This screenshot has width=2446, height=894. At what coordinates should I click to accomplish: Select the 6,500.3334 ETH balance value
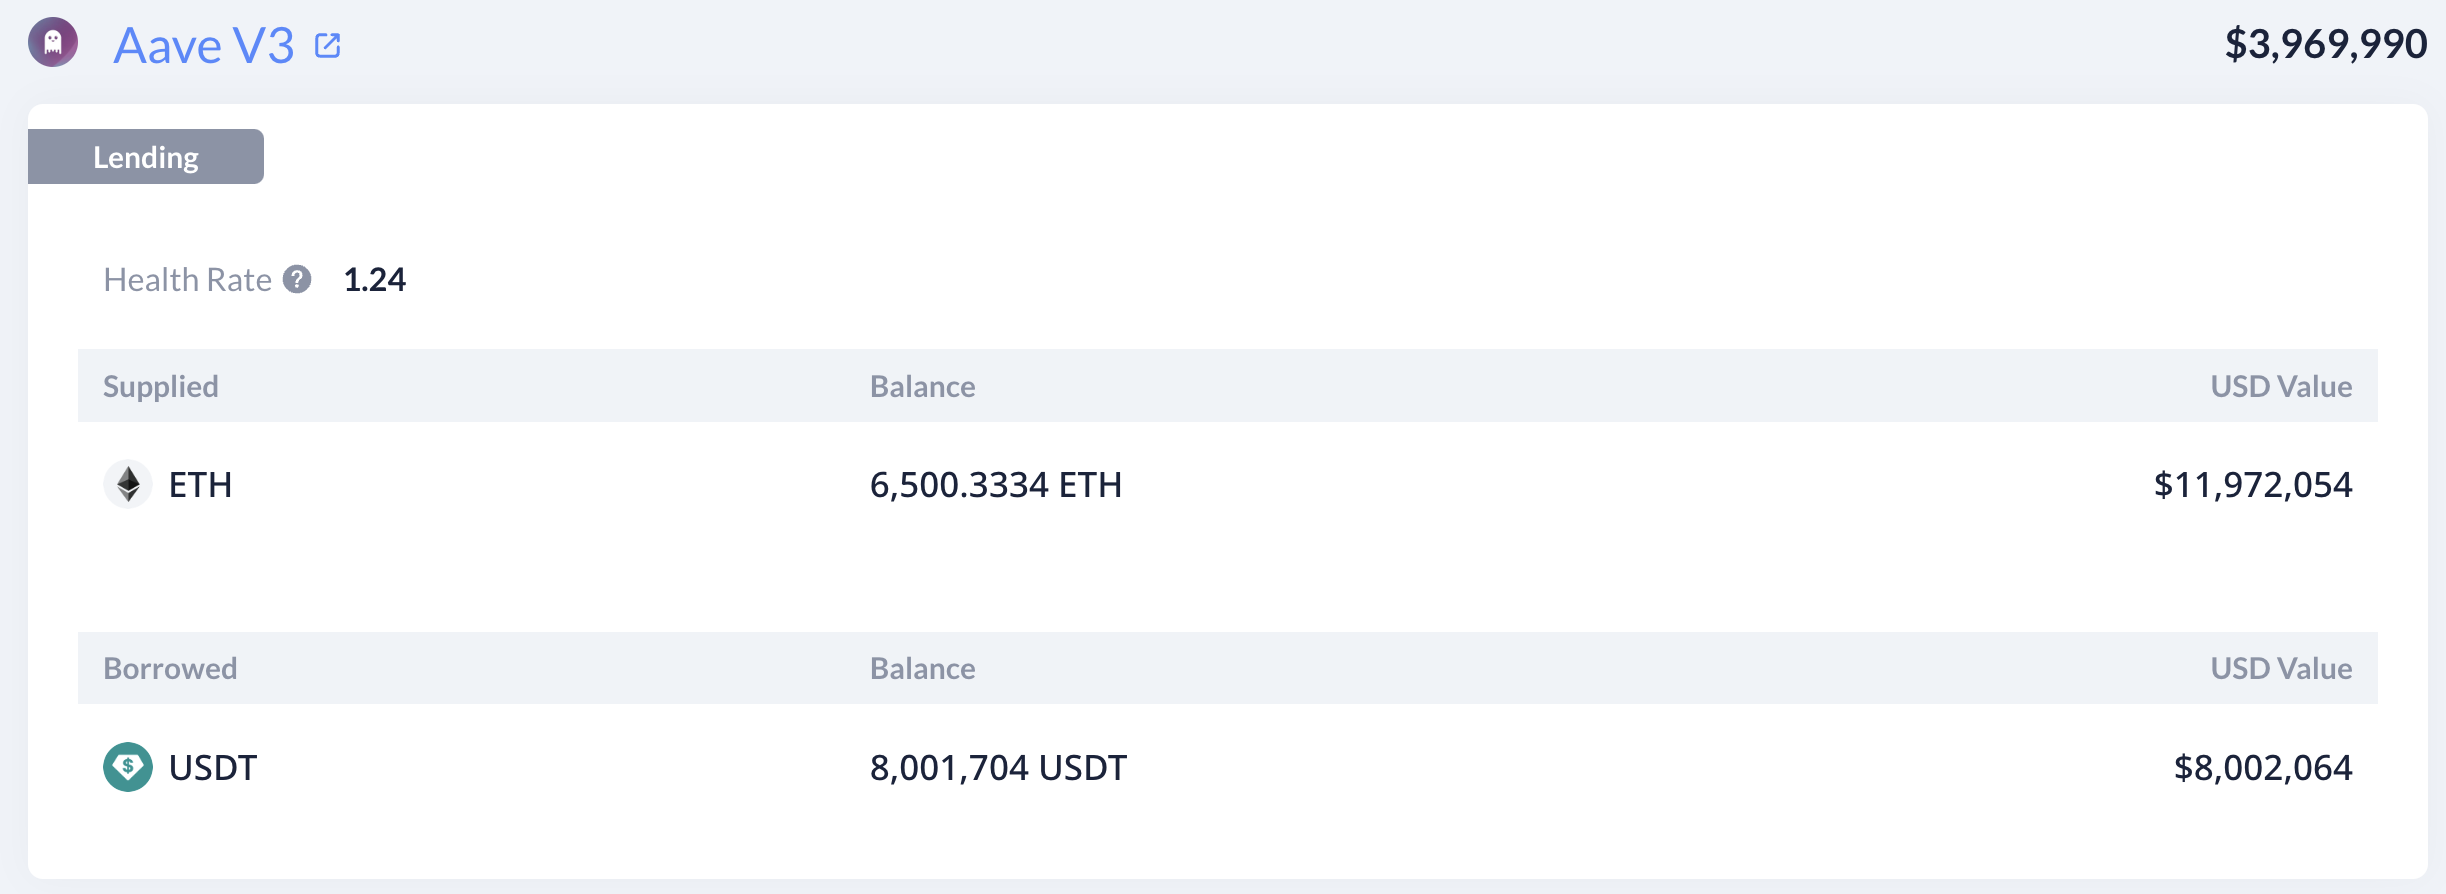click(996, 485)
